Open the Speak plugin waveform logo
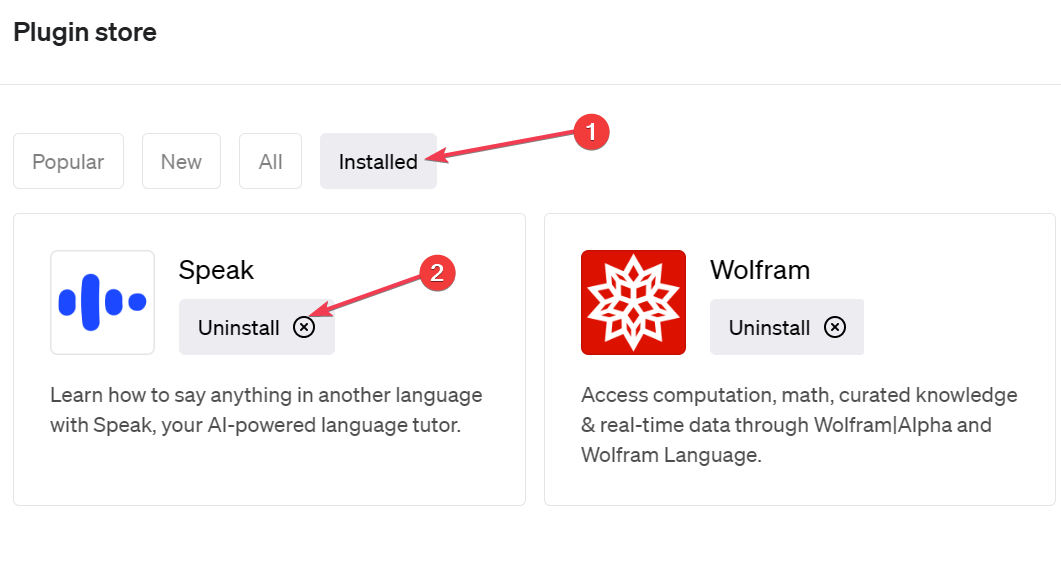 pyautogui.click(x=102, y=302)
